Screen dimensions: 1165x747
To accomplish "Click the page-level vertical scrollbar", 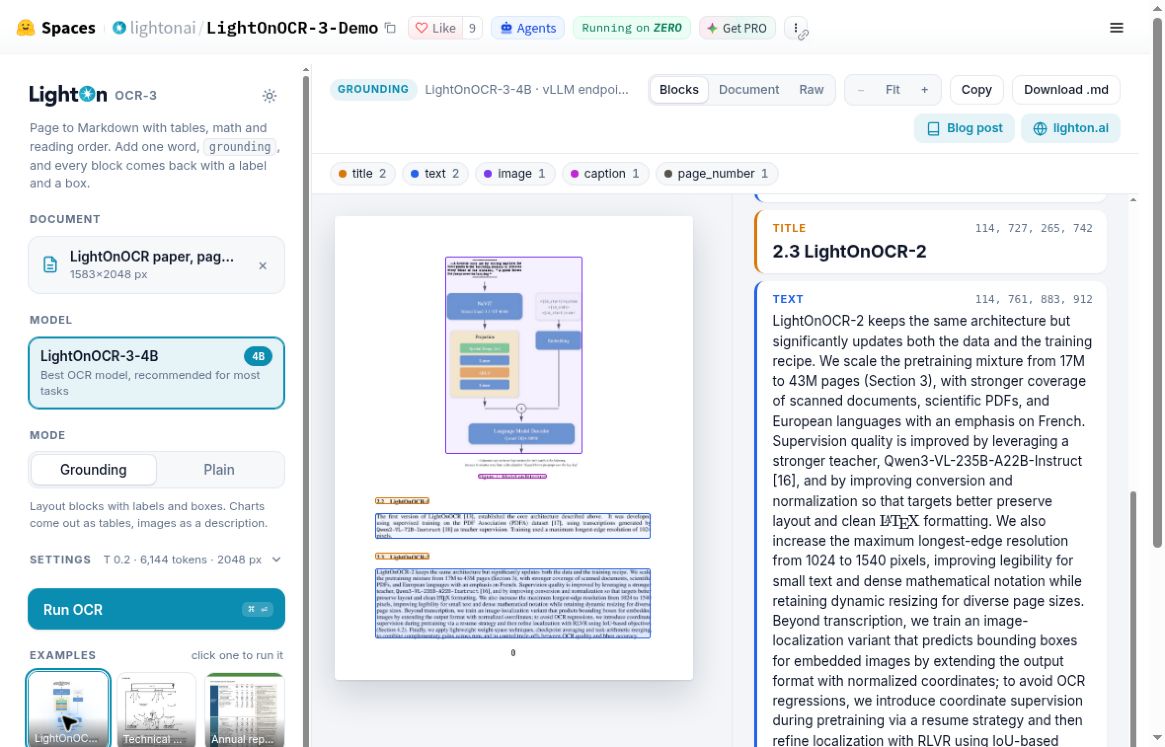I will pos(1157,282).
